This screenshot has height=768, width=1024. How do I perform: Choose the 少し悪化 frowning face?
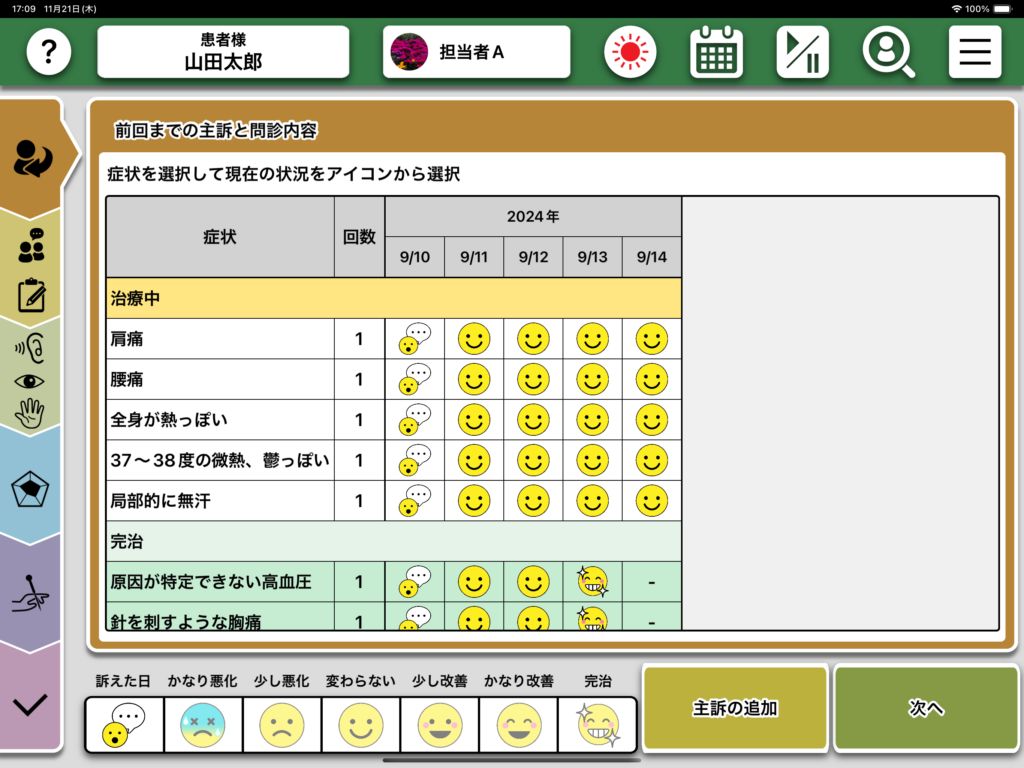pos(282,725)
